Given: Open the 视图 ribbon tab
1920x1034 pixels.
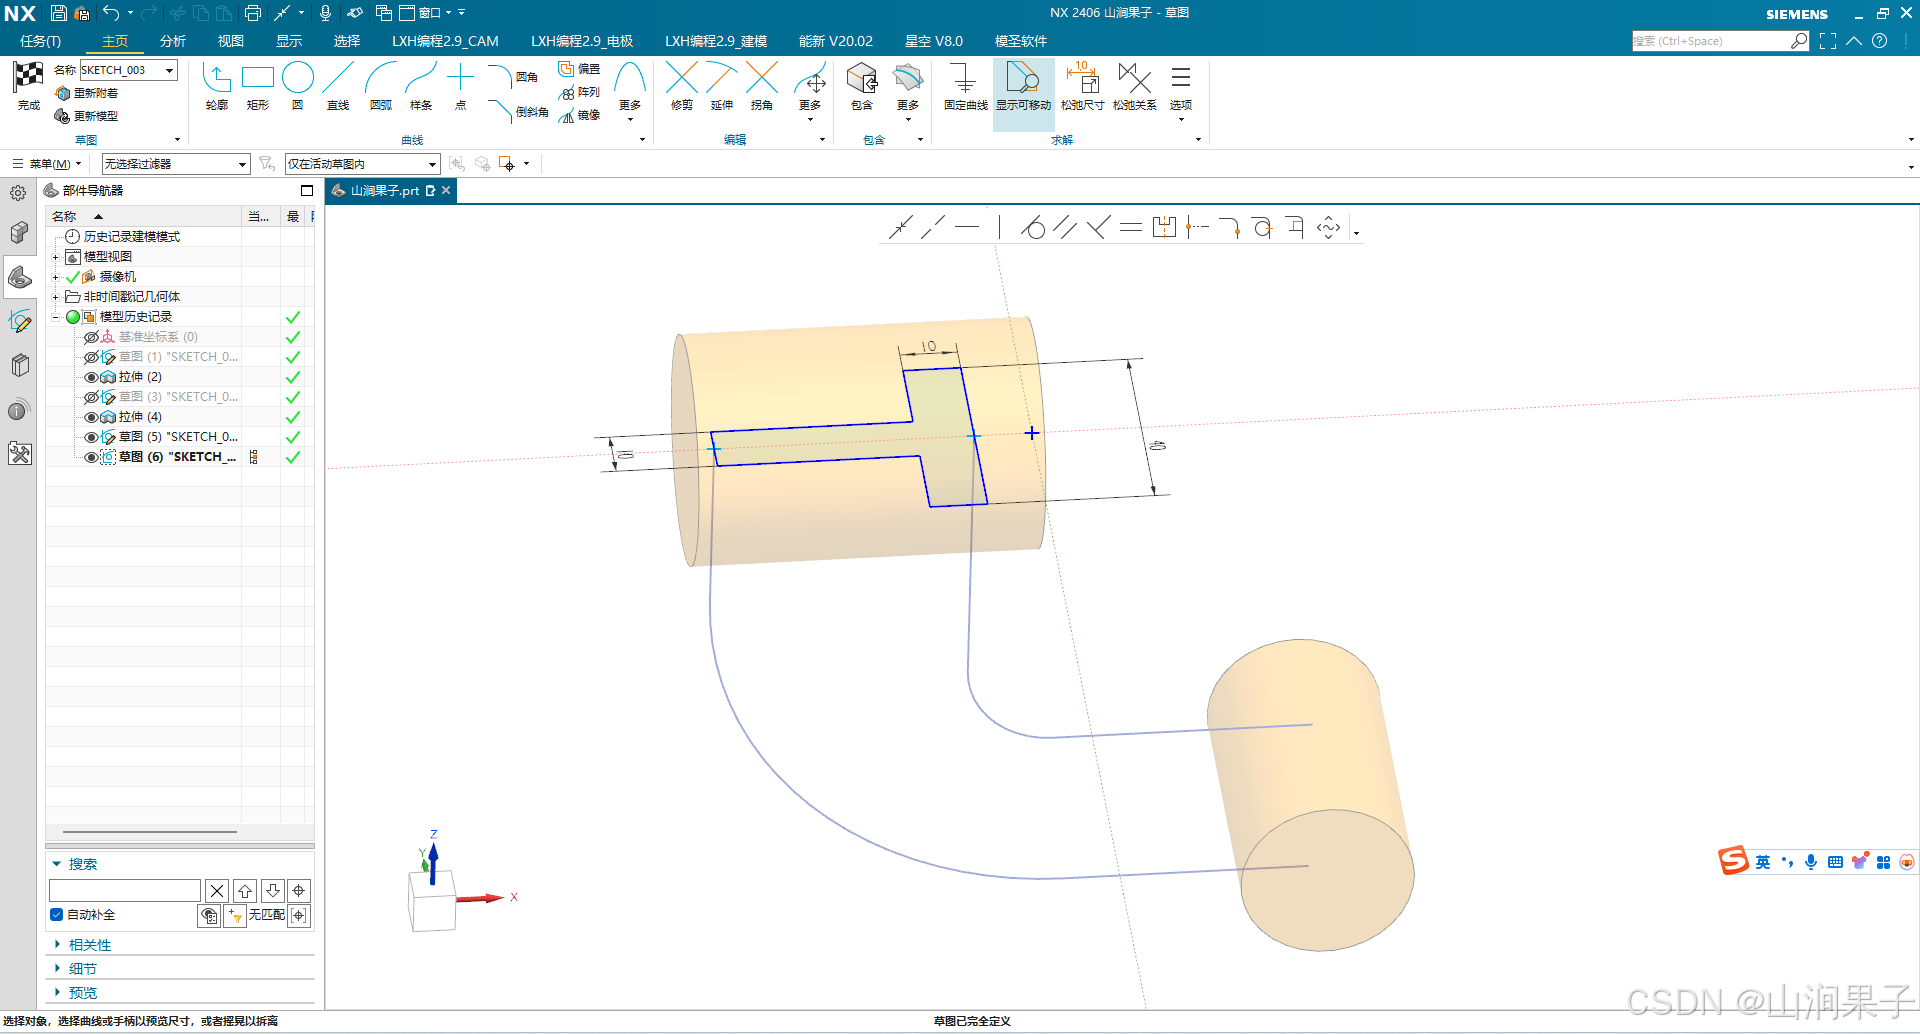Looking at the screenshot, I should point(231,41).
